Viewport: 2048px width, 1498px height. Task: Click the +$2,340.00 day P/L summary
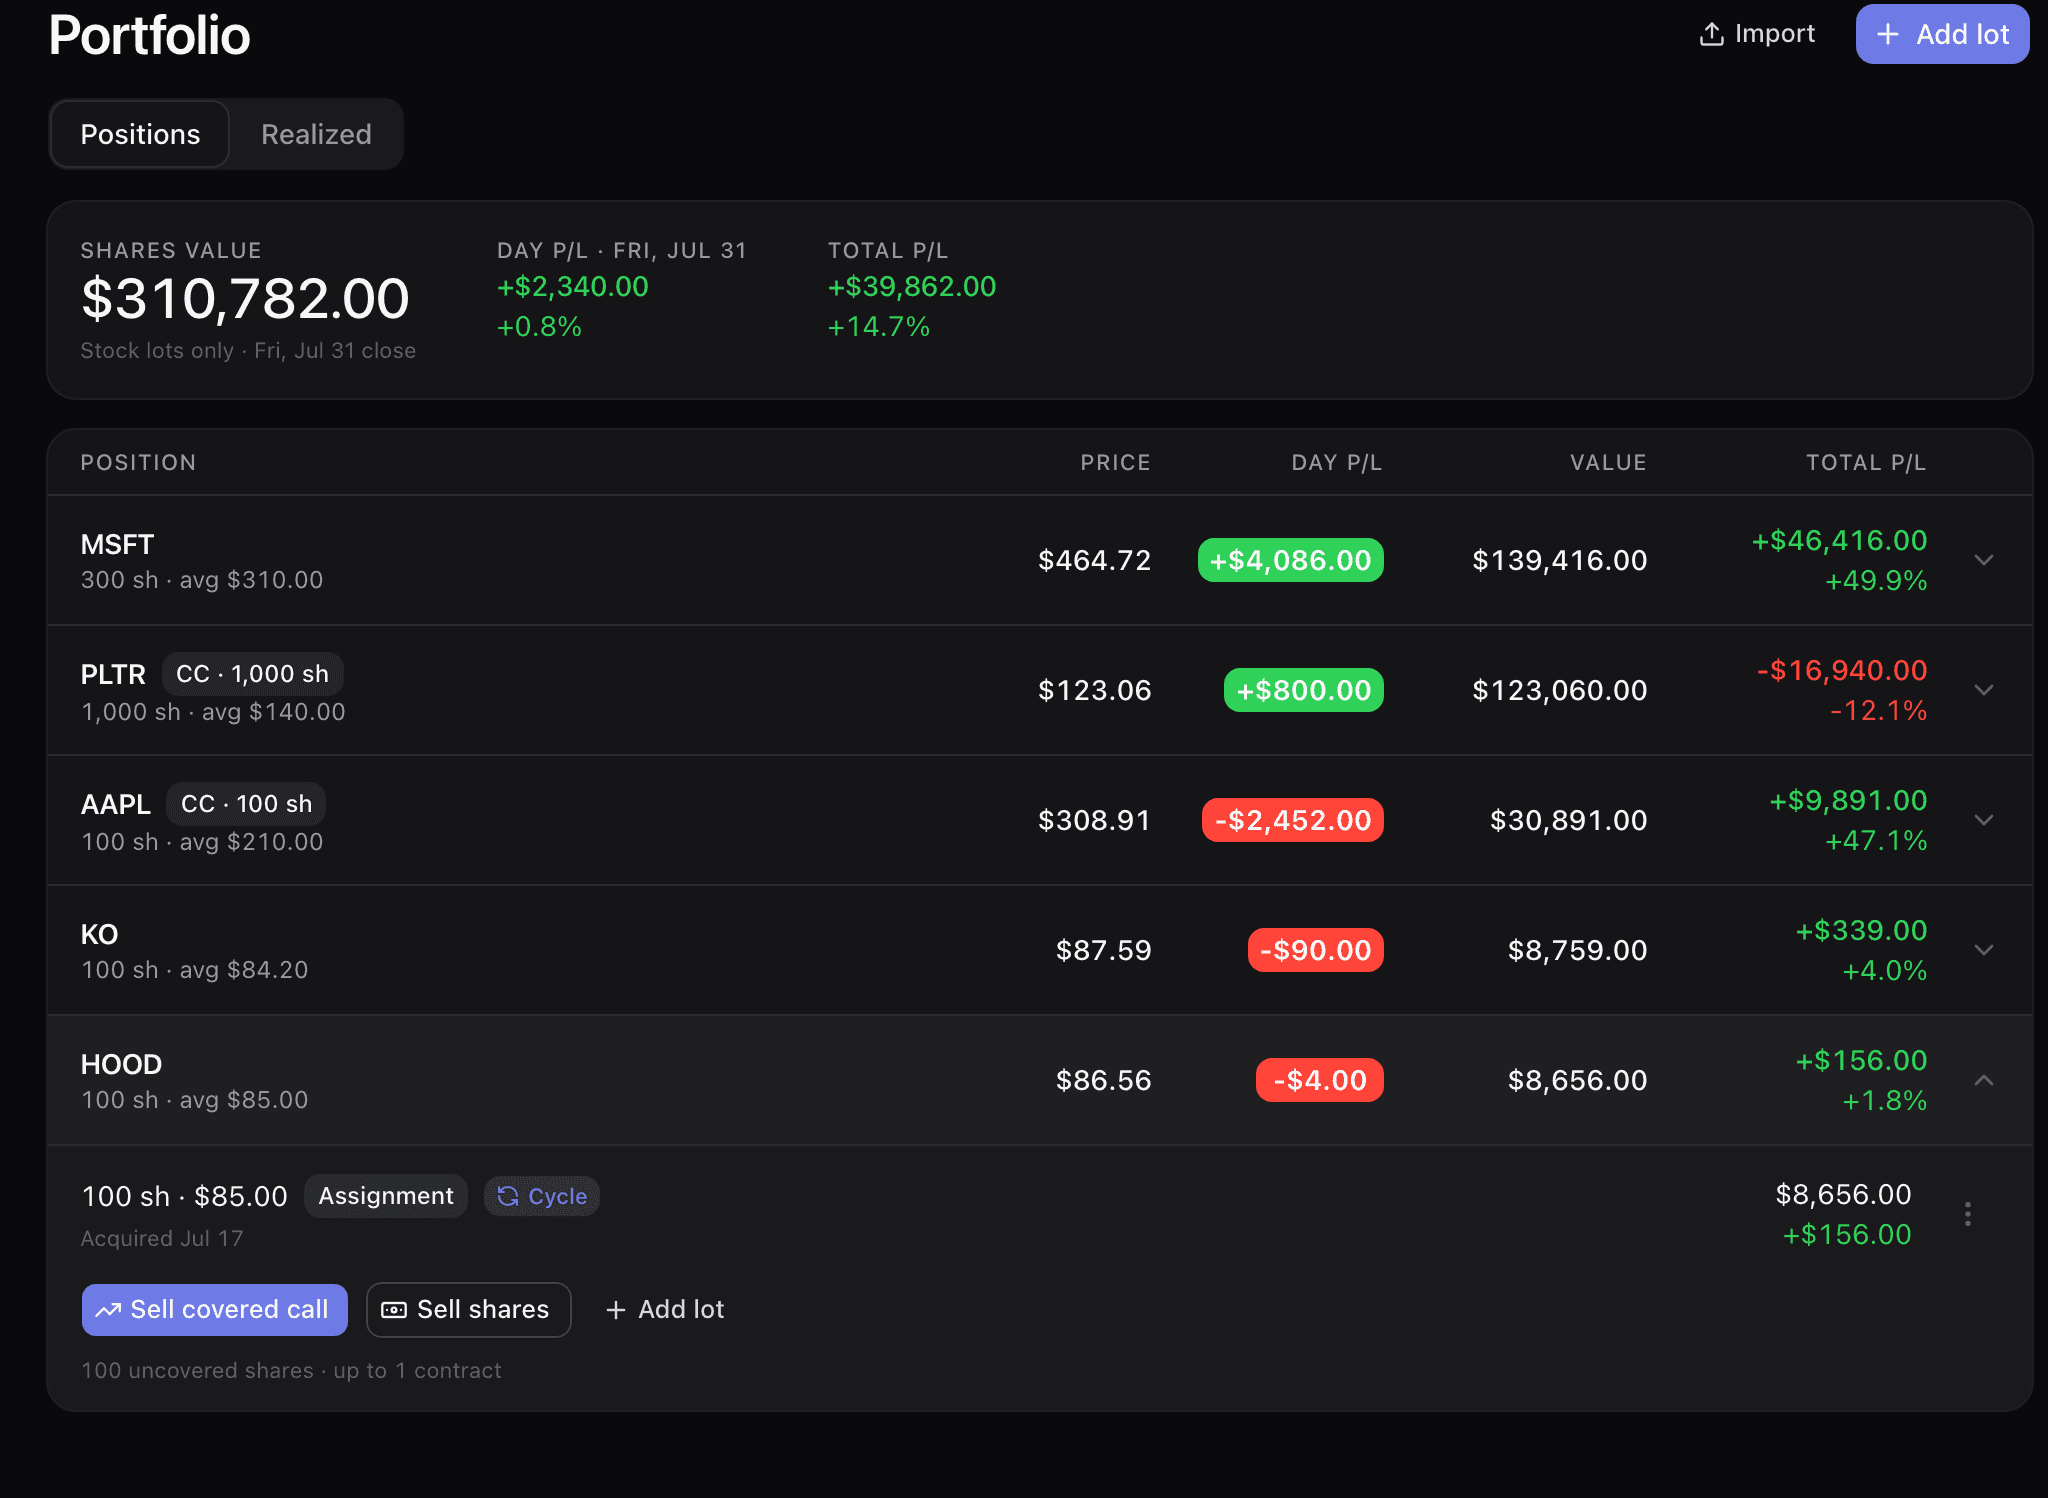[x=573, y=287]
